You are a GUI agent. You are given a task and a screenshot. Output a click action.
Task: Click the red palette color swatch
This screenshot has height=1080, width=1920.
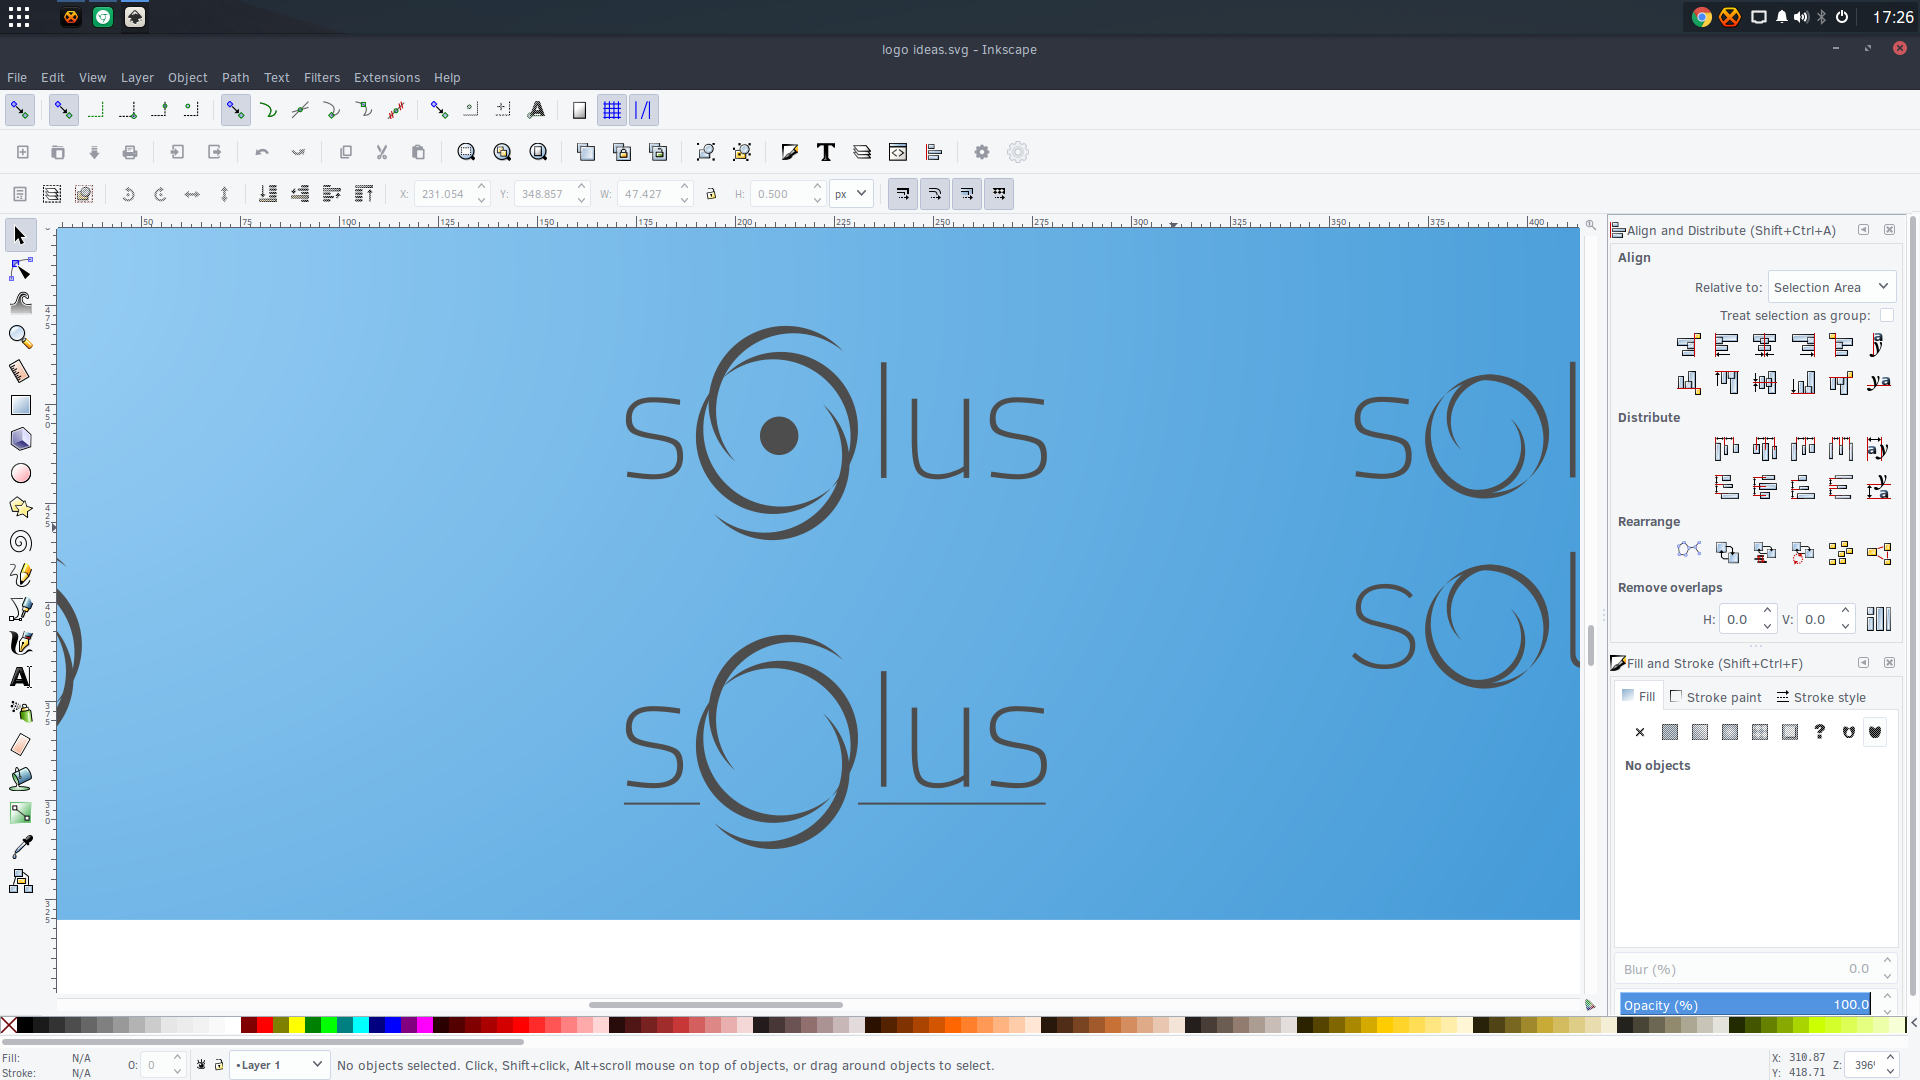pyautogui.click(x=265, y=1025)
